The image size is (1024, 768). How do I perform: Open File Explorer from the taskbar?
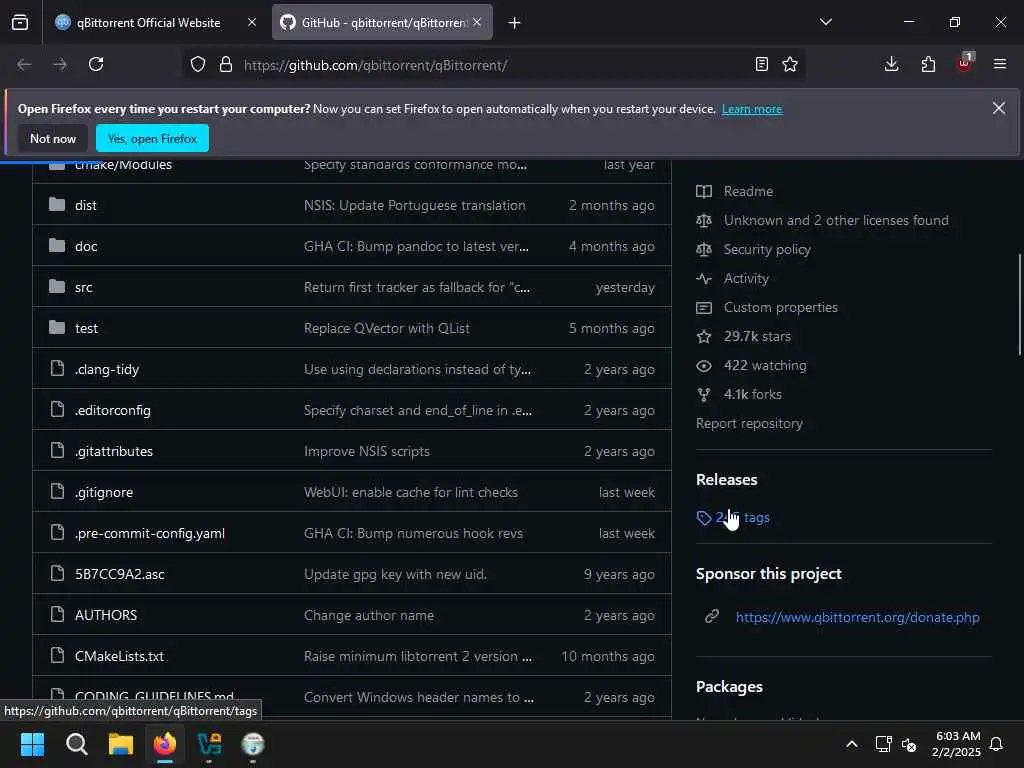(121, 744)
